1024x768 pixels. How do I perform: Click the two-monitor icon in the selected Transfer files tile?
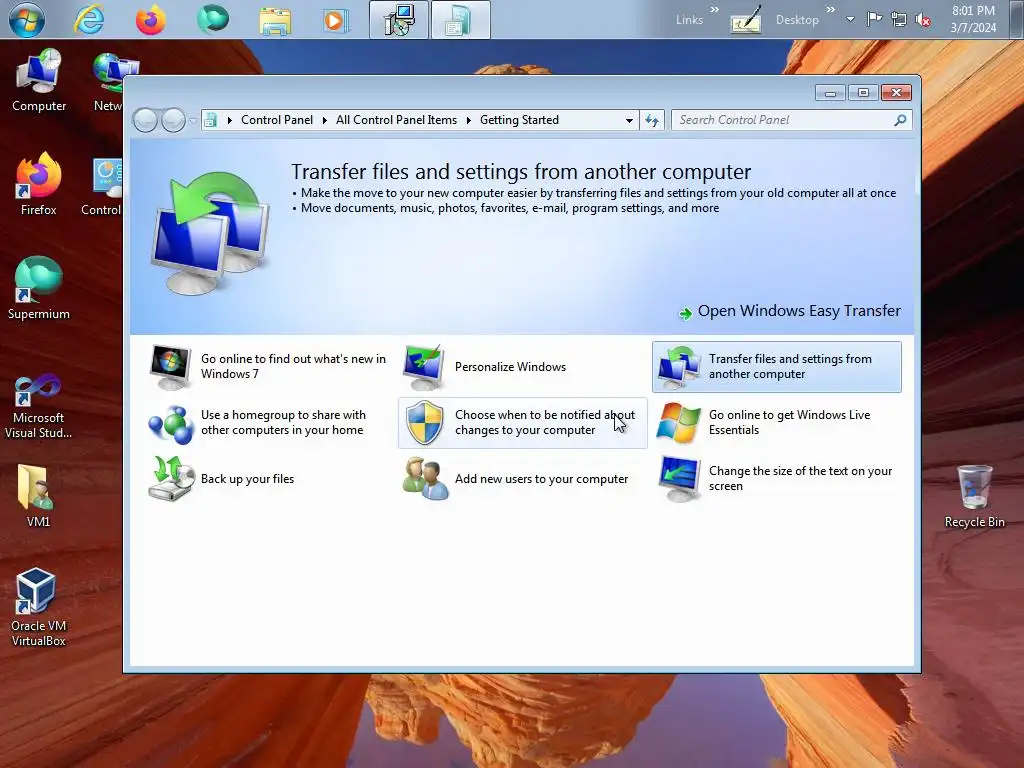click(679, 367)
